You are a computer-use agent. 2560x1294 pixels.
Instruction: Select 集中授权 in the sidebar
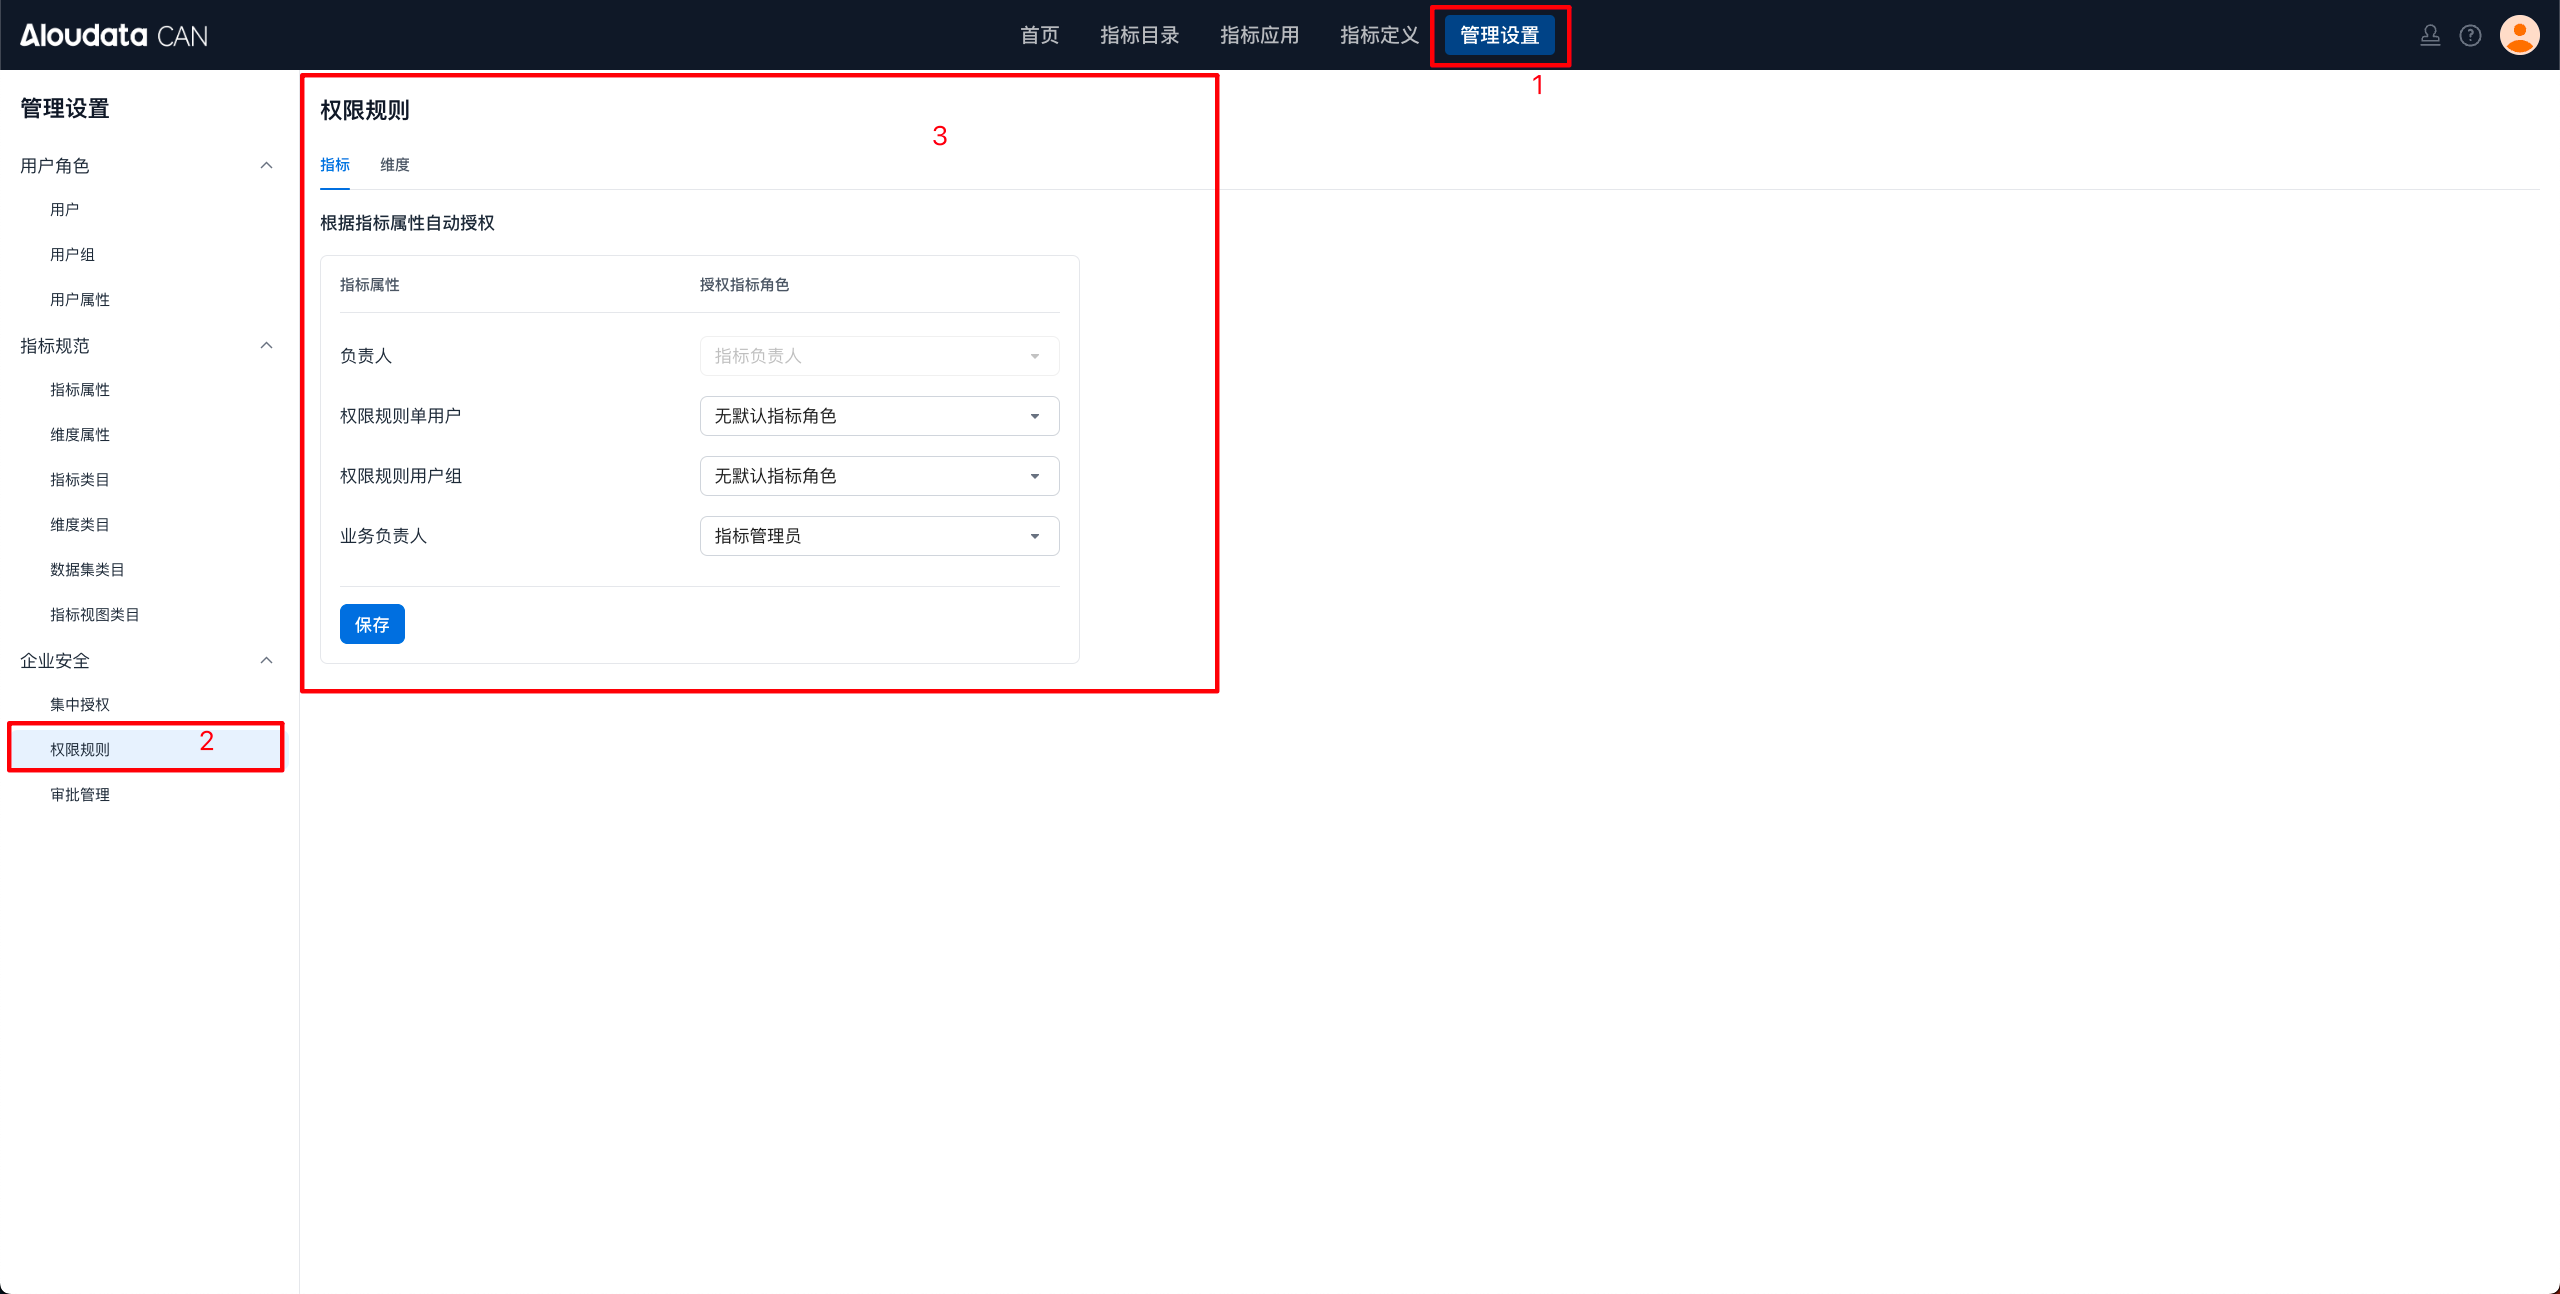80,704
